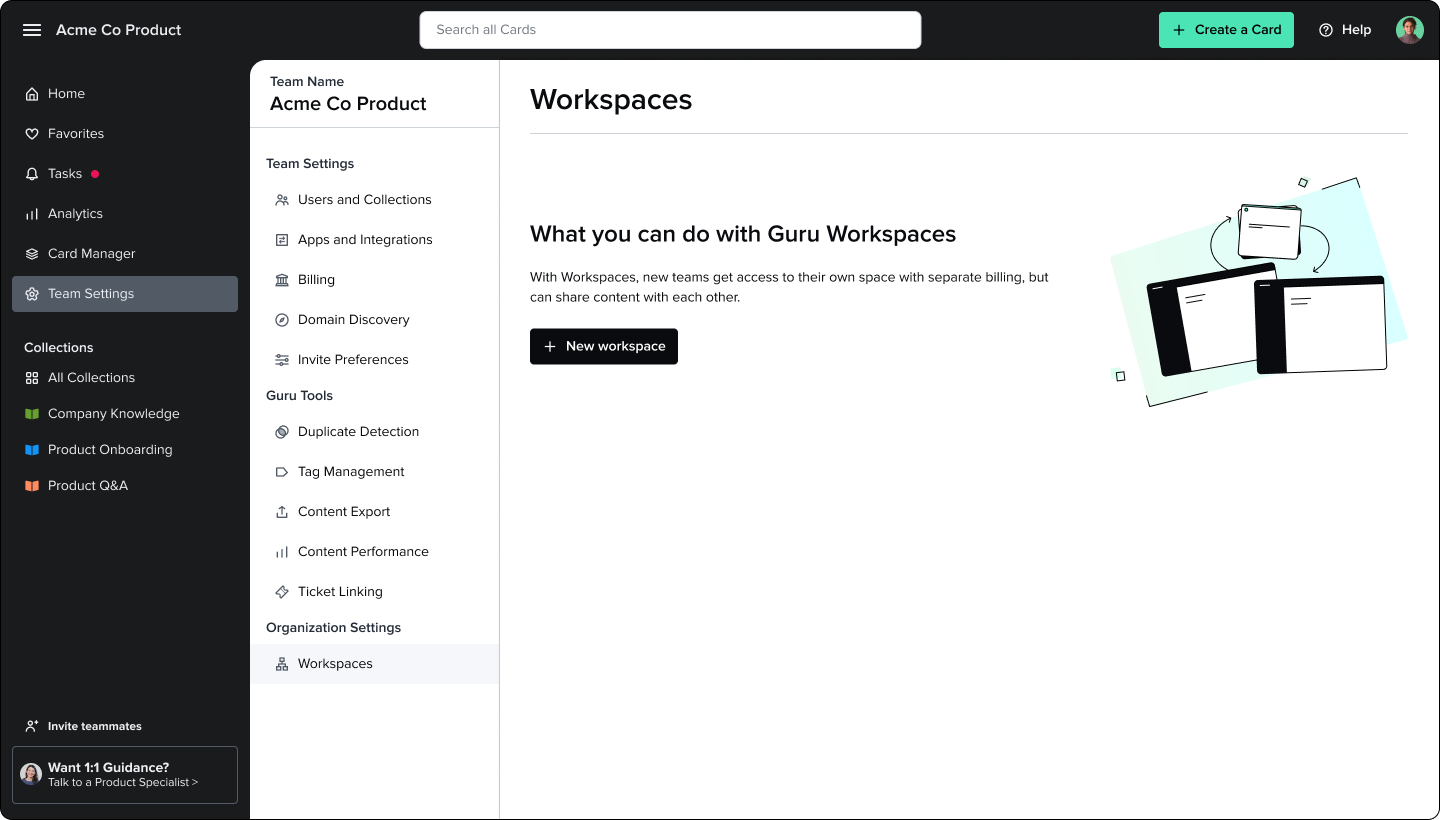1440x820 pixels.
Task: Click the Workspaces hierarchy icon
Action: 282,664
